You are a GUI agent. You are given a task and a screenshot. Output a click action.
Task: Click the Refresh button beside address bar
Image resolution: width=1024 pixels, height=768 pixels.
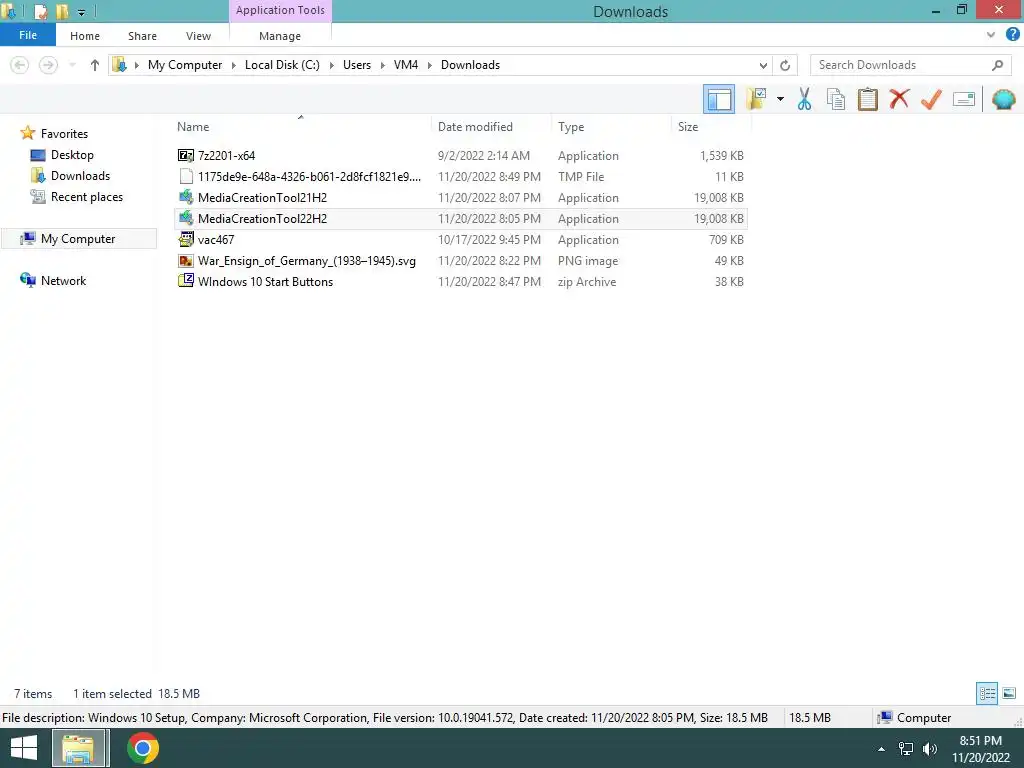coord(785,65)
